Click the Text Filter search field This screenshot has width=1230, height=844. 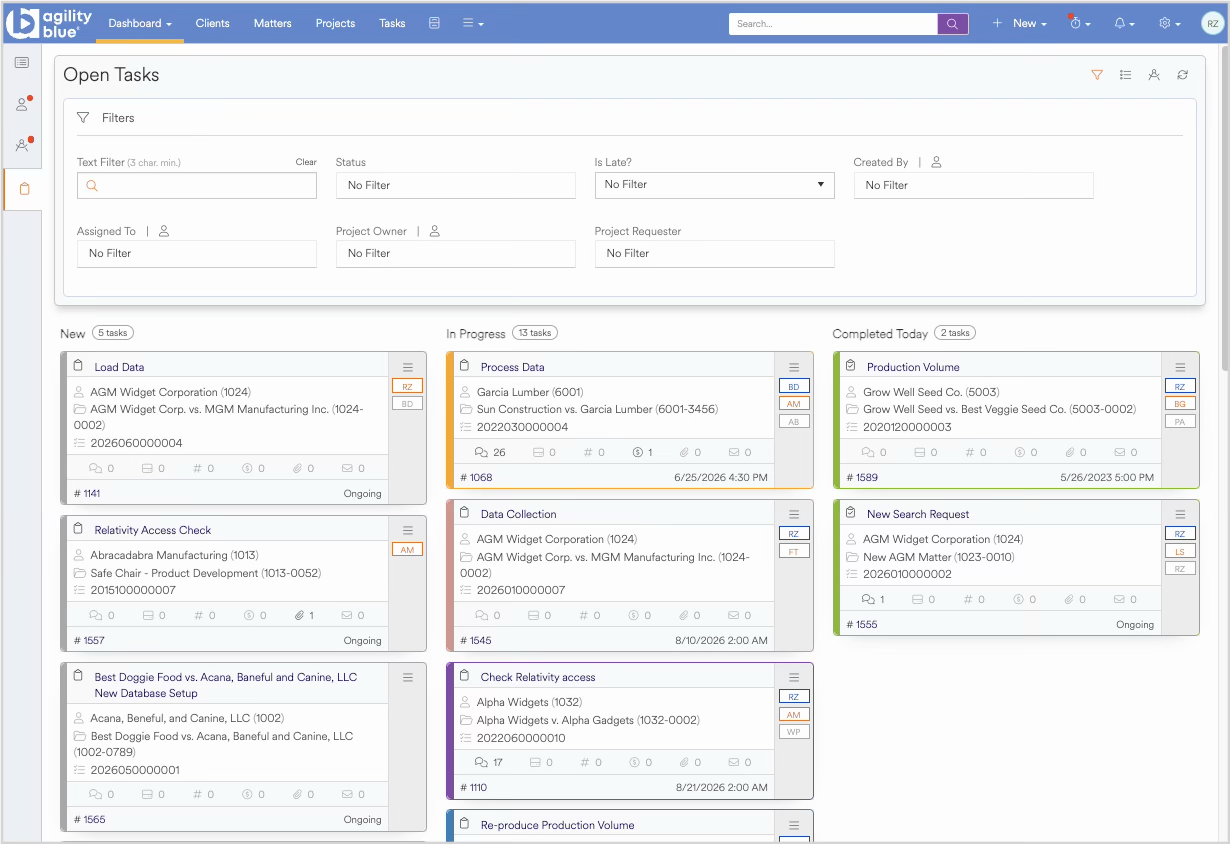click(197, 186)
